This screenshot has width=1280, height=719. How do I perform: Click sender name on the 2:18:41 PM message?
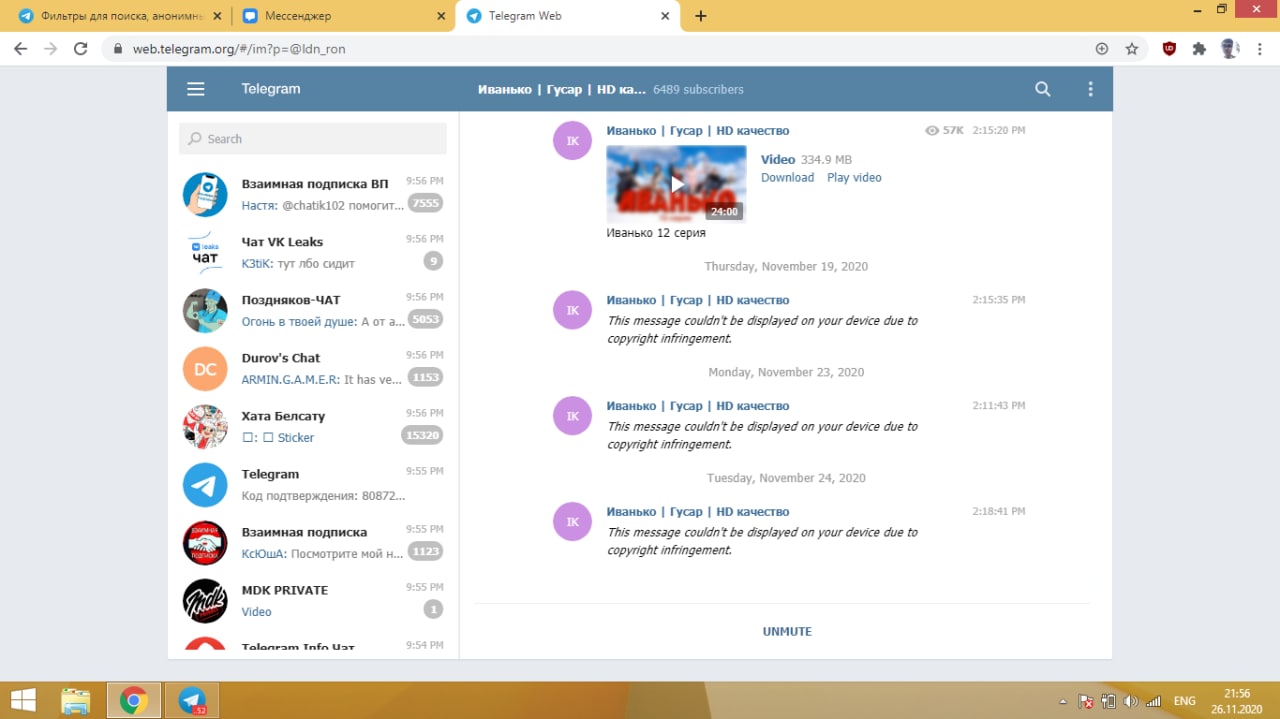click(698, 512)
